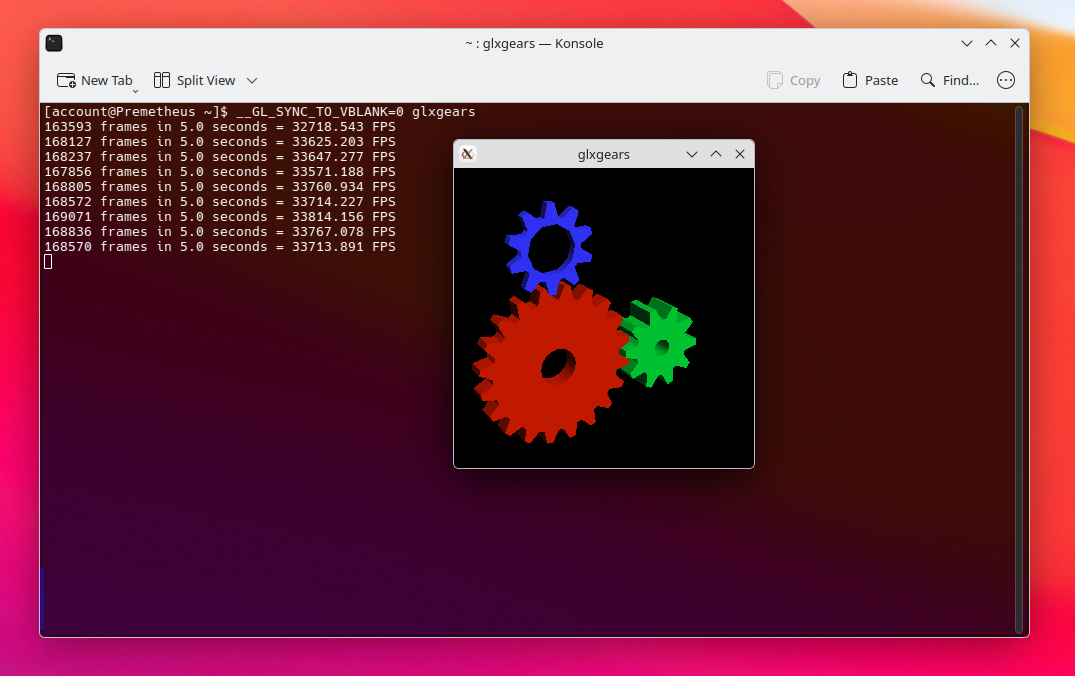Click the X11 icon in the glxgears title bar

tap(468, 154)
